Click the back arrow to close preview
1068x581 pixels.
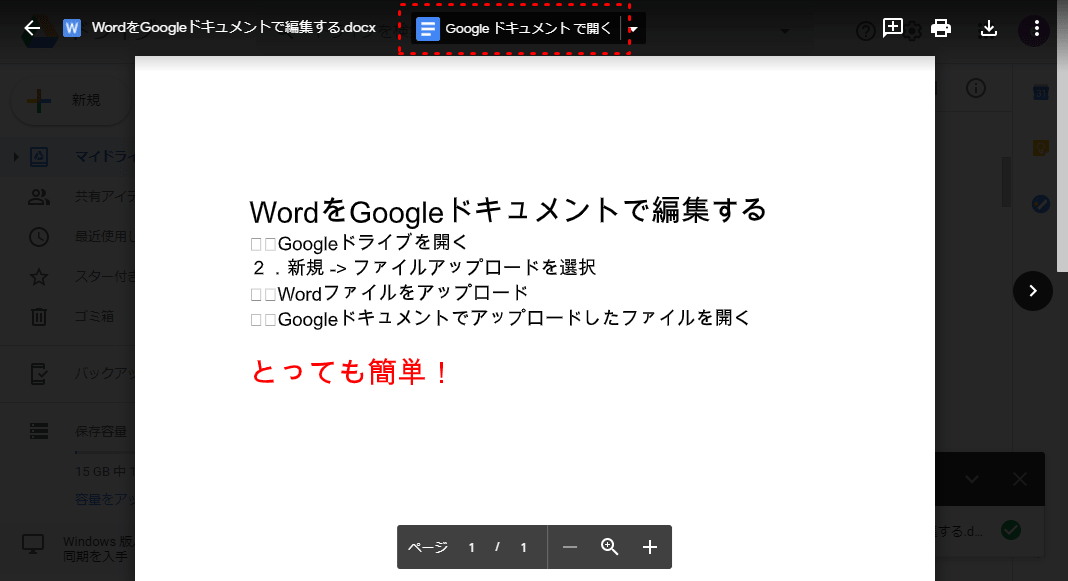(x=32, y=28)
